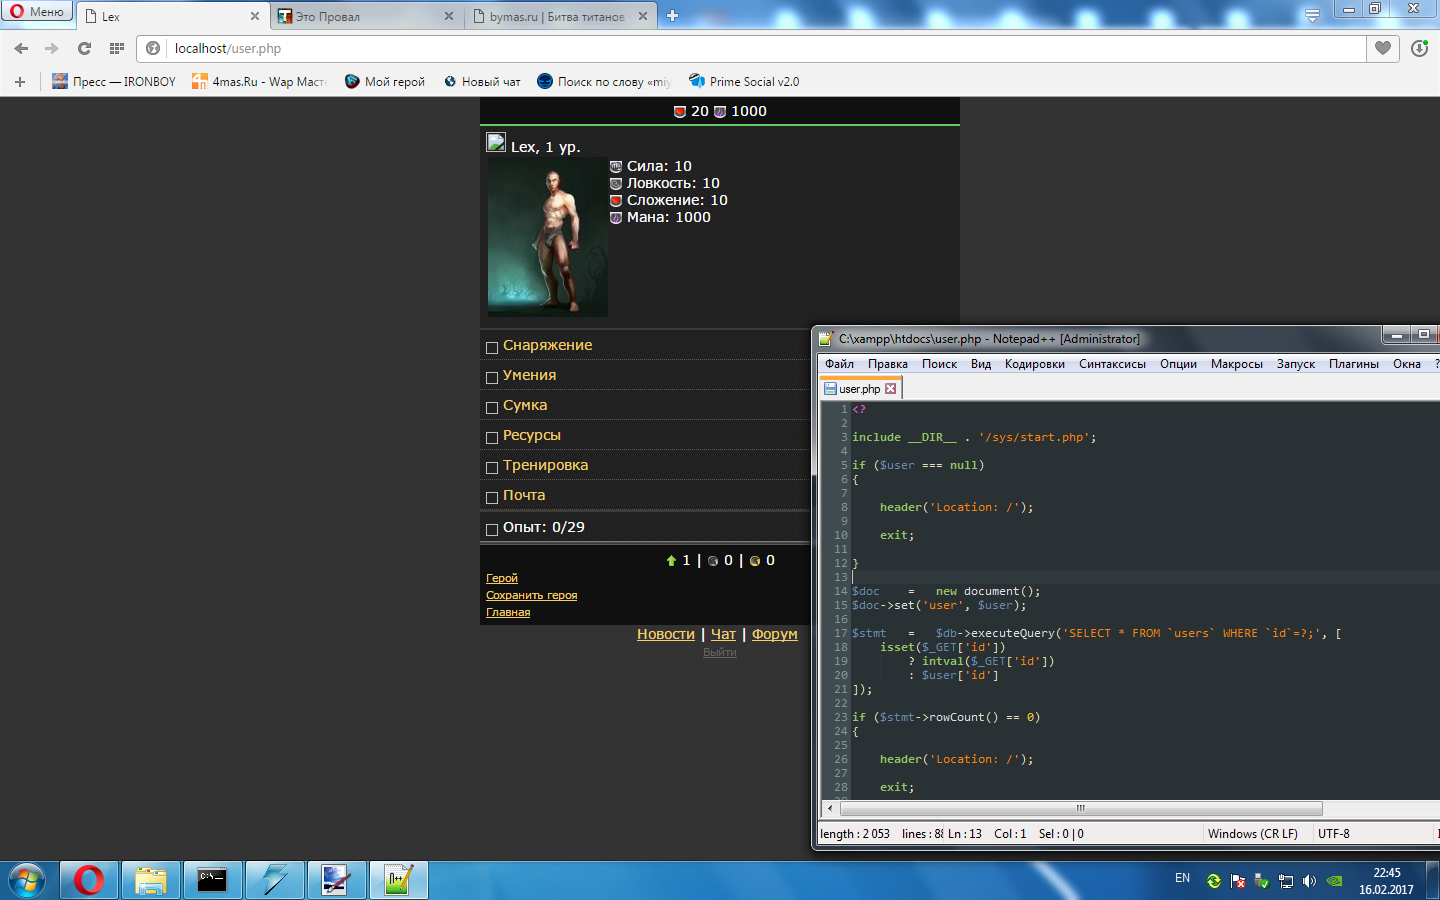
Task: Click the Lex hero avatar image
Action: click(x=547, y=238)
